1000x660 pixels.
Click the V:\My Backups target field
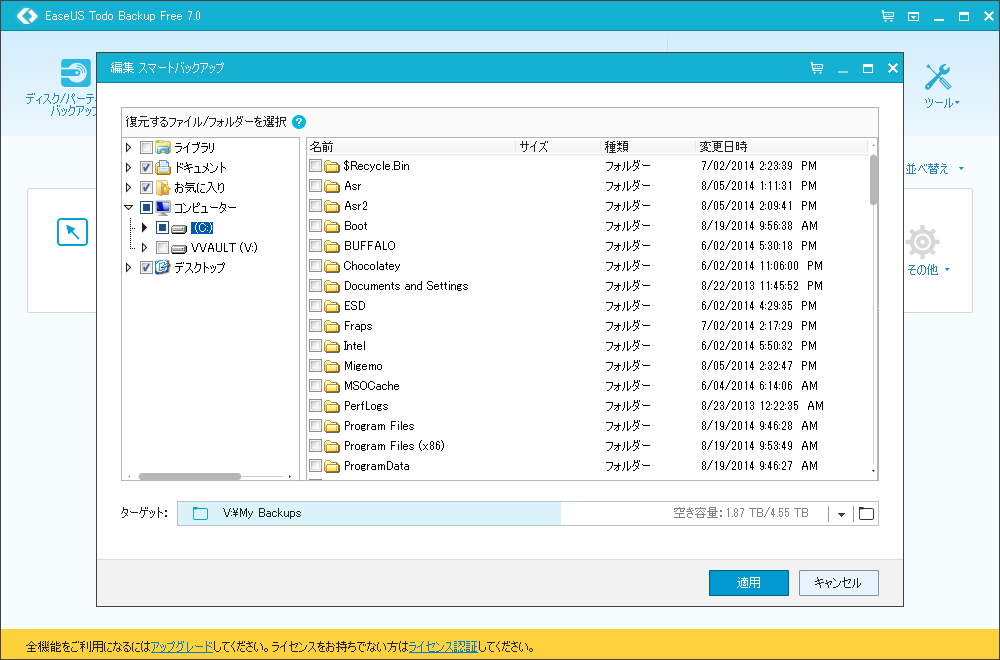click(x=503, y=513)
